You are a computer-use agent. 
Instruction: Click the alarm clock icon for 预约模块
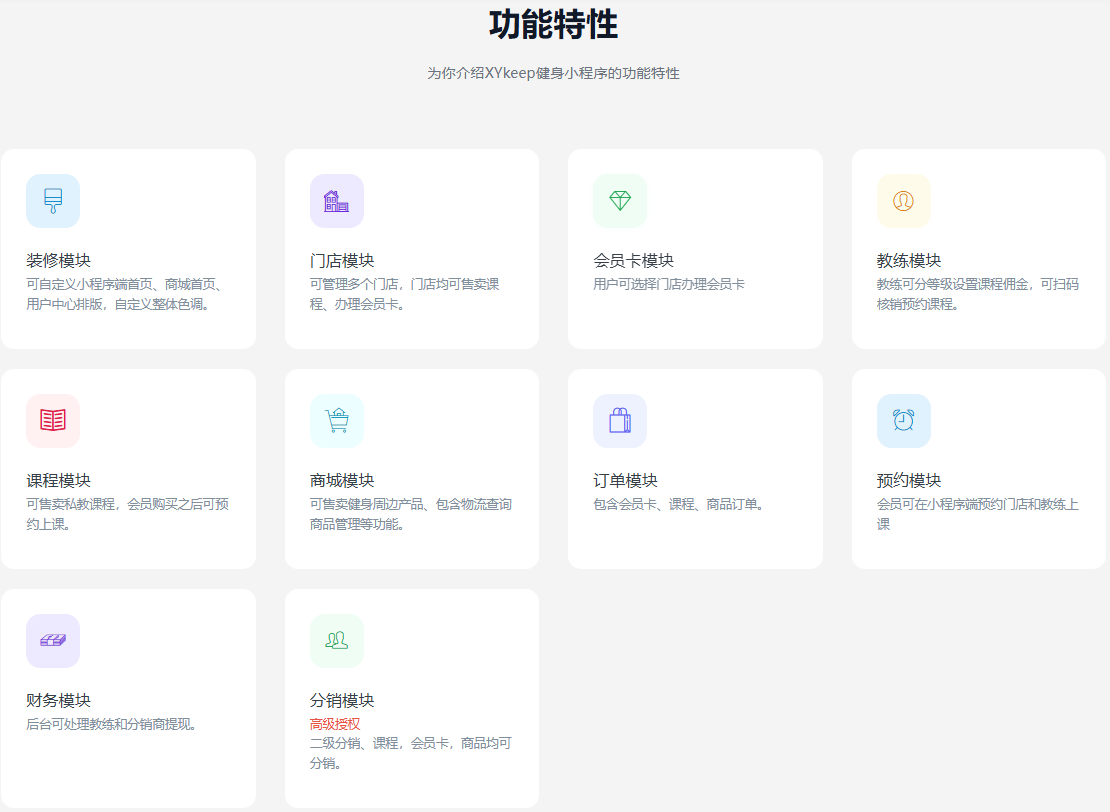coord(903,421)
